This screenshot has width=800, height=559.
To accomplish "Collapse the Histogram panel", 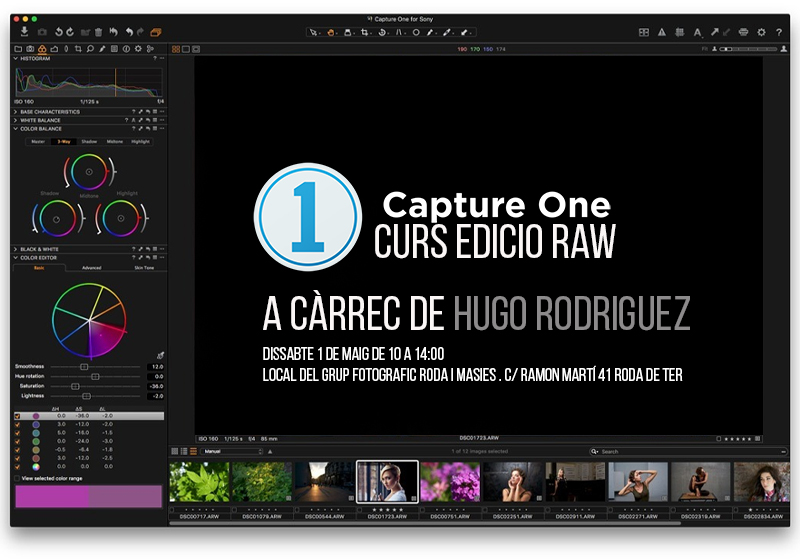I will (x=15, y=59).
